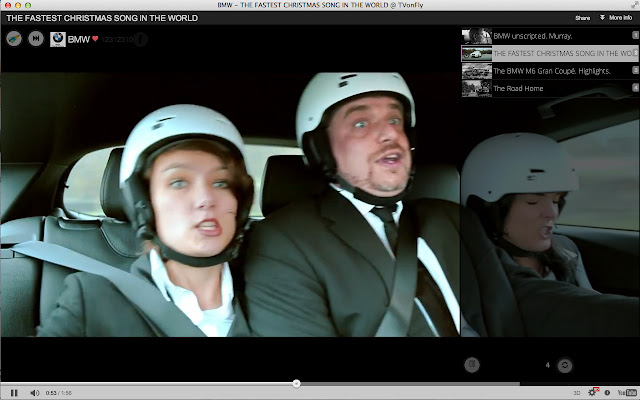The width and height of the screenshot is (640, 400).
Task: Click the Share link
Action: 582,18
